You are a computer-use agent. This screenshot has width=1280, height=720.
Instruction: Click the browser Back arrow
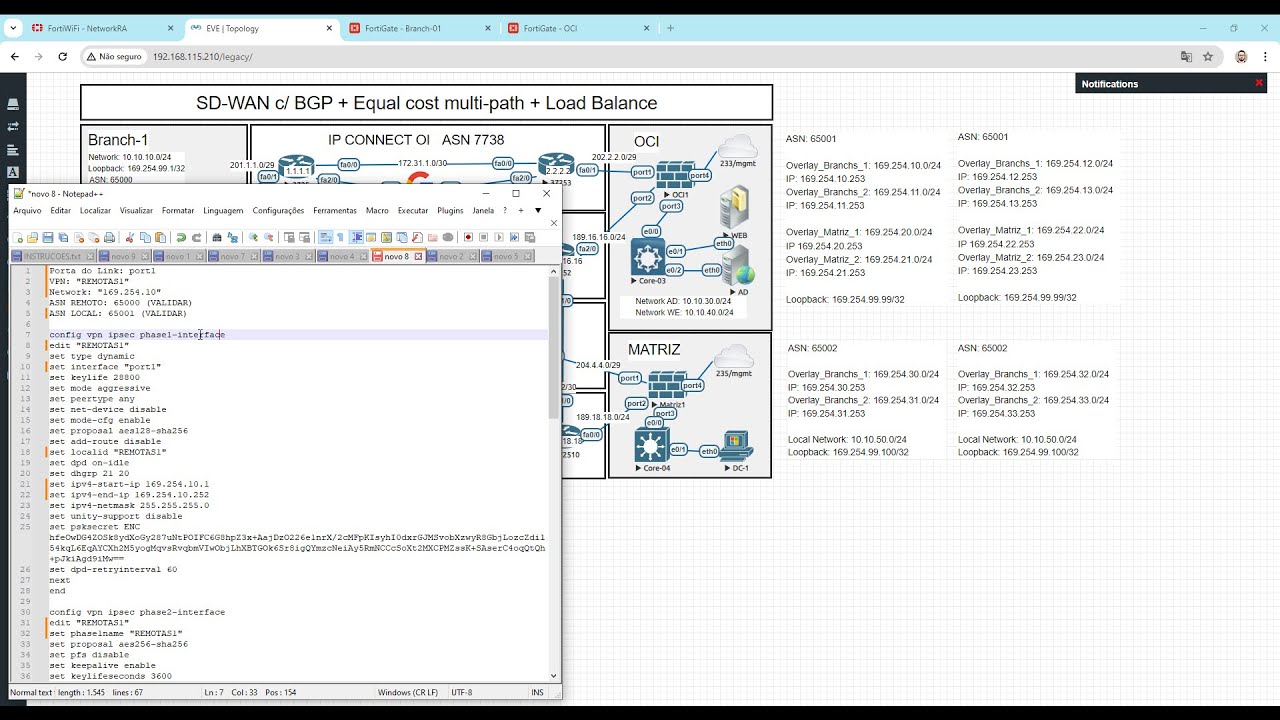[15, 57]
